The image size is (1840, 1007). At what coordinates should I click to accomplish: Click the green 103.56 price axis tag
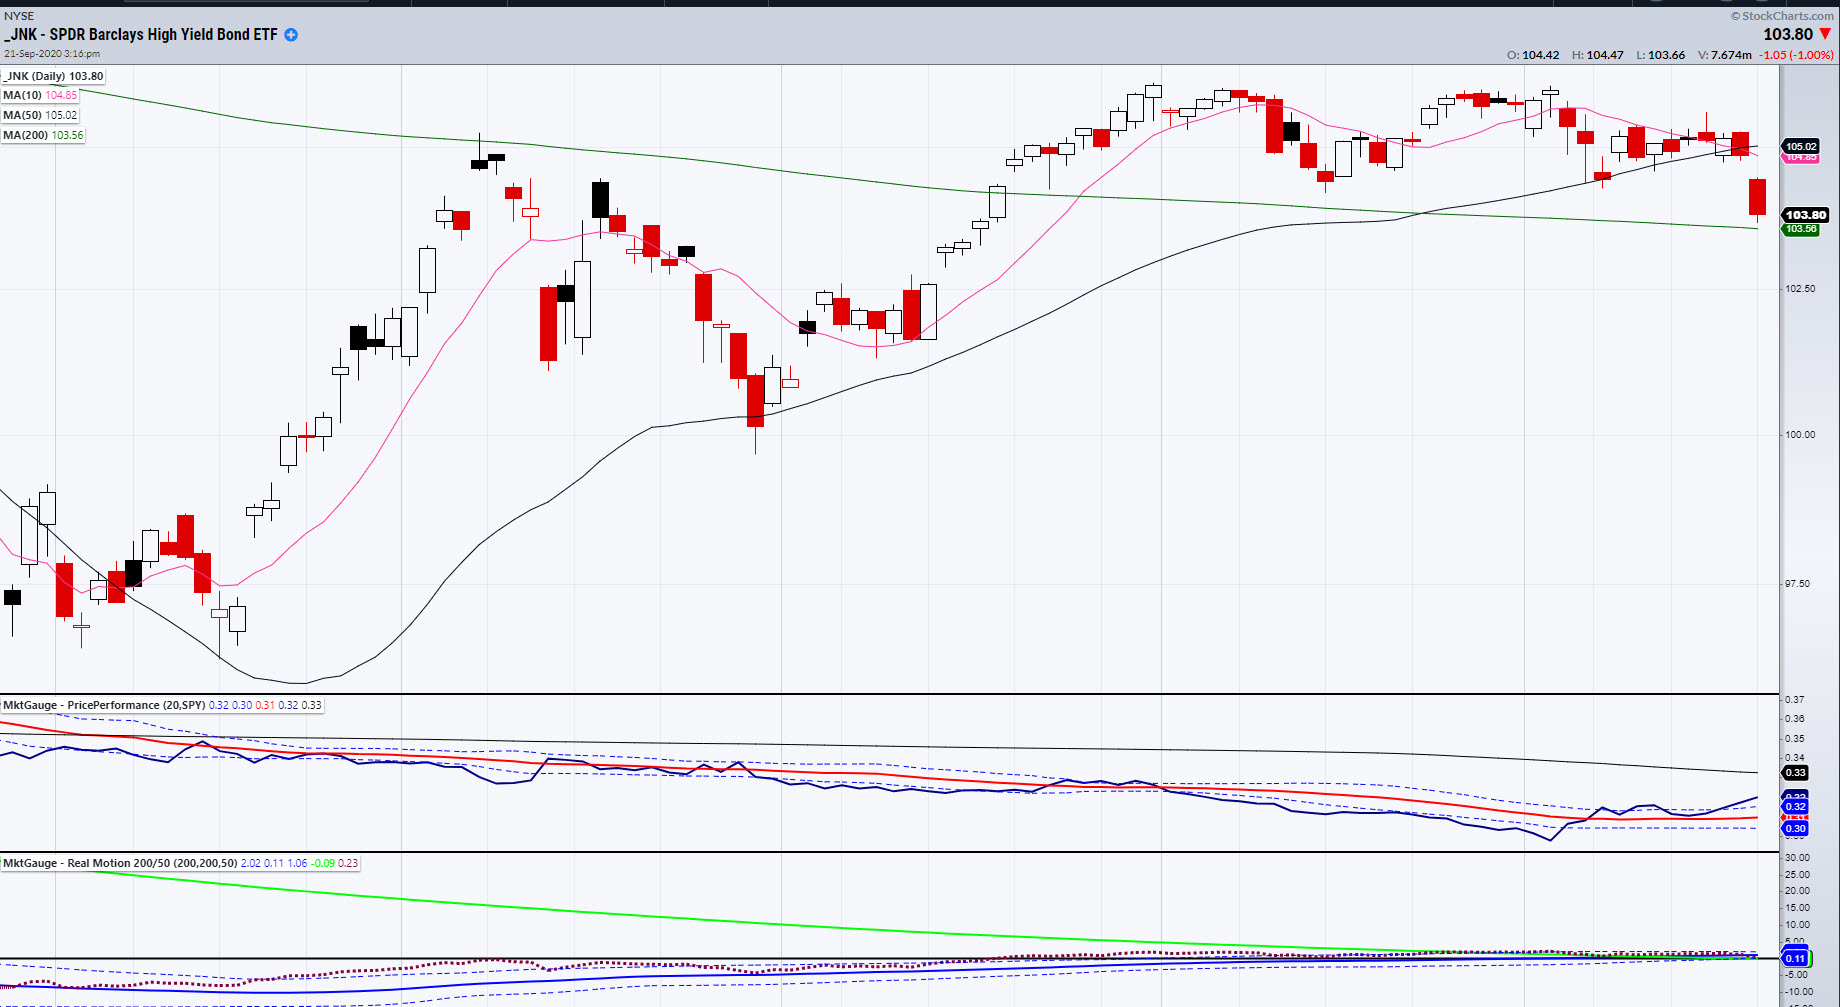click(1801, 229)
